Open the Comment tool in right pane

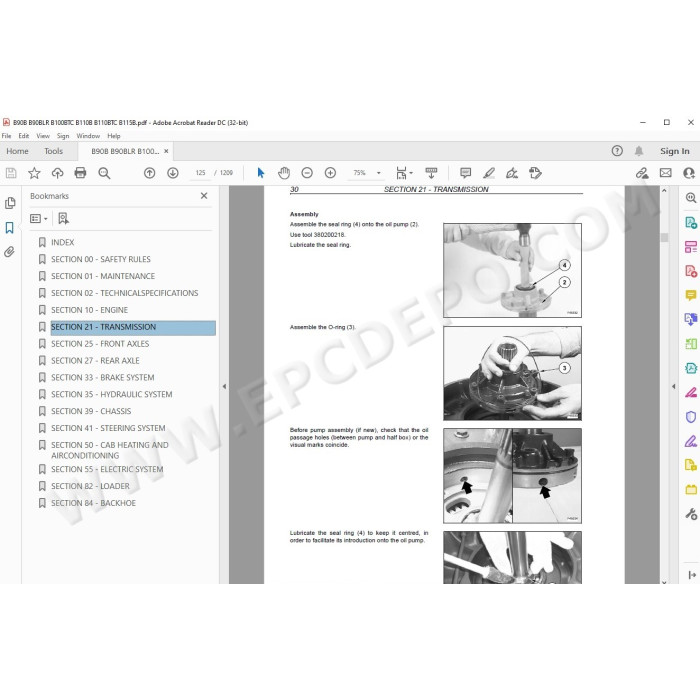(691, 295)
